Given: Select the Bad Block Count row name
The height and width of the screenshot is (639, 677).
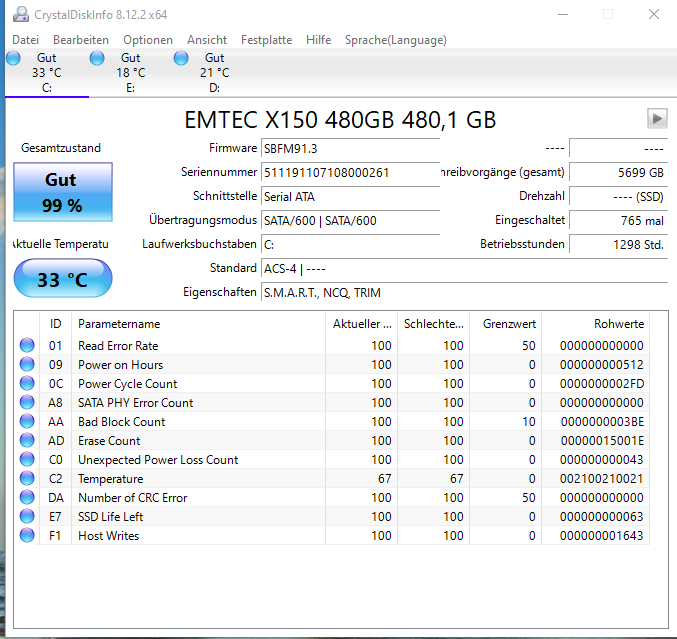Looking at the screenshot, I should [121, 421].
